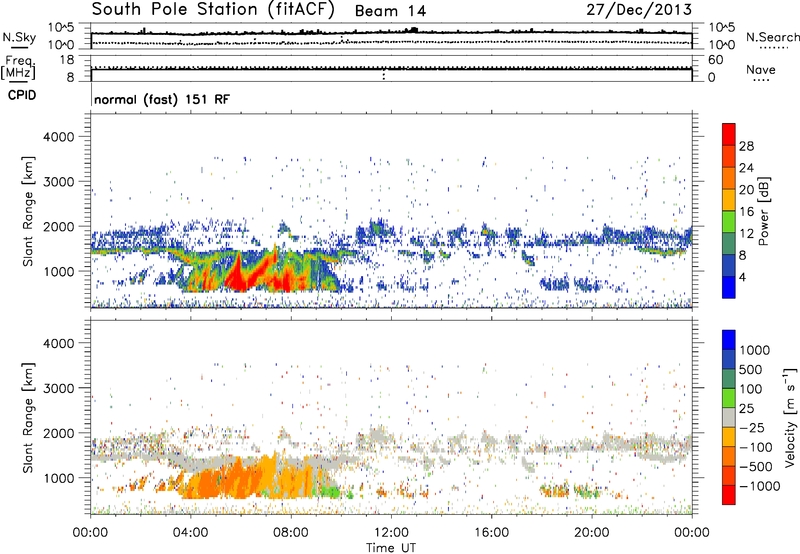Click the "12" label on the Power color bar
The height and width of the screenshot is (554, 800).
pos(746,234)
